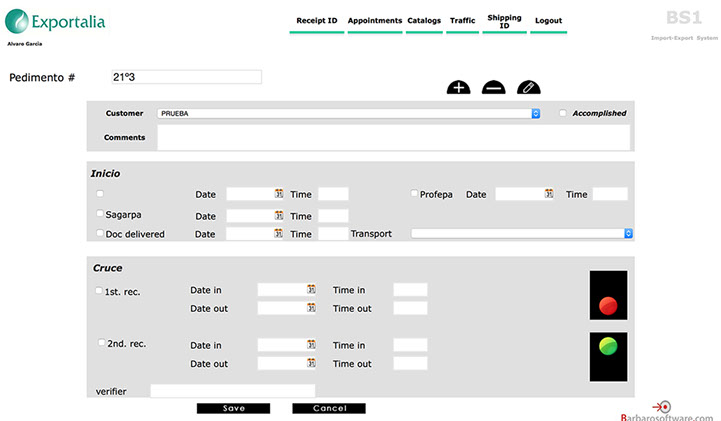The height and width of the screenshot is (421, 721).
Task: Click into the Comments text field
Action: [393, 138]
